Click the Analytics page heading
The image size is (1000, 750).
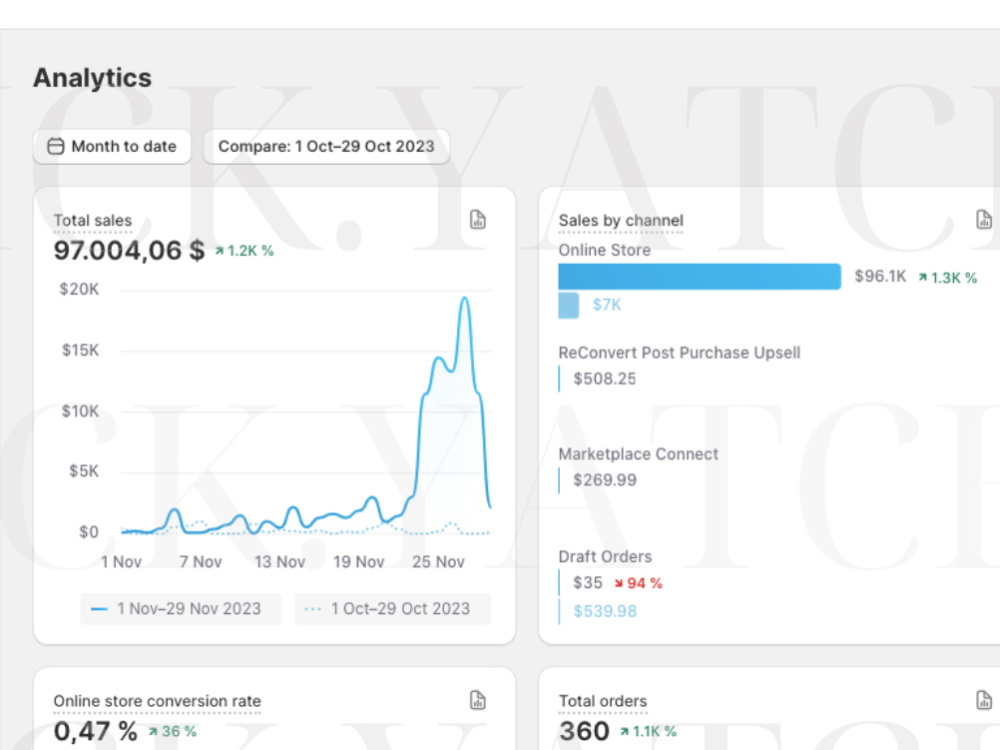[92, 78]
